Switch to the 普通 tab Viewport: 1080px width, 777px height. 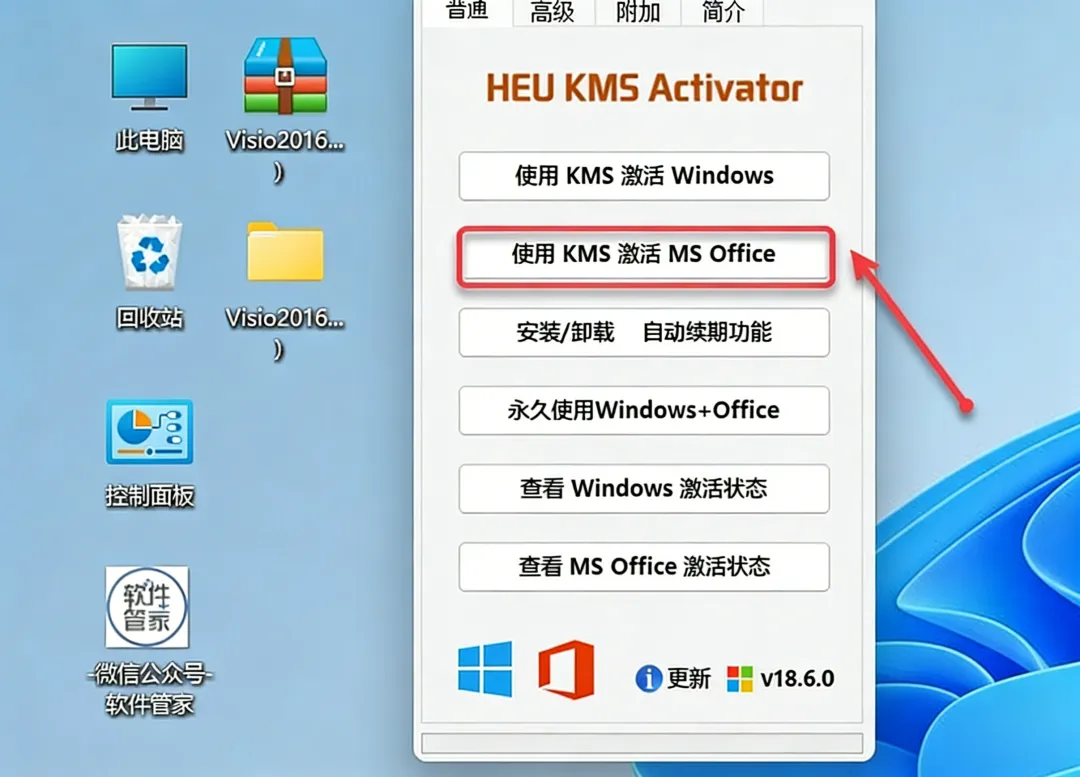[467, 12]
